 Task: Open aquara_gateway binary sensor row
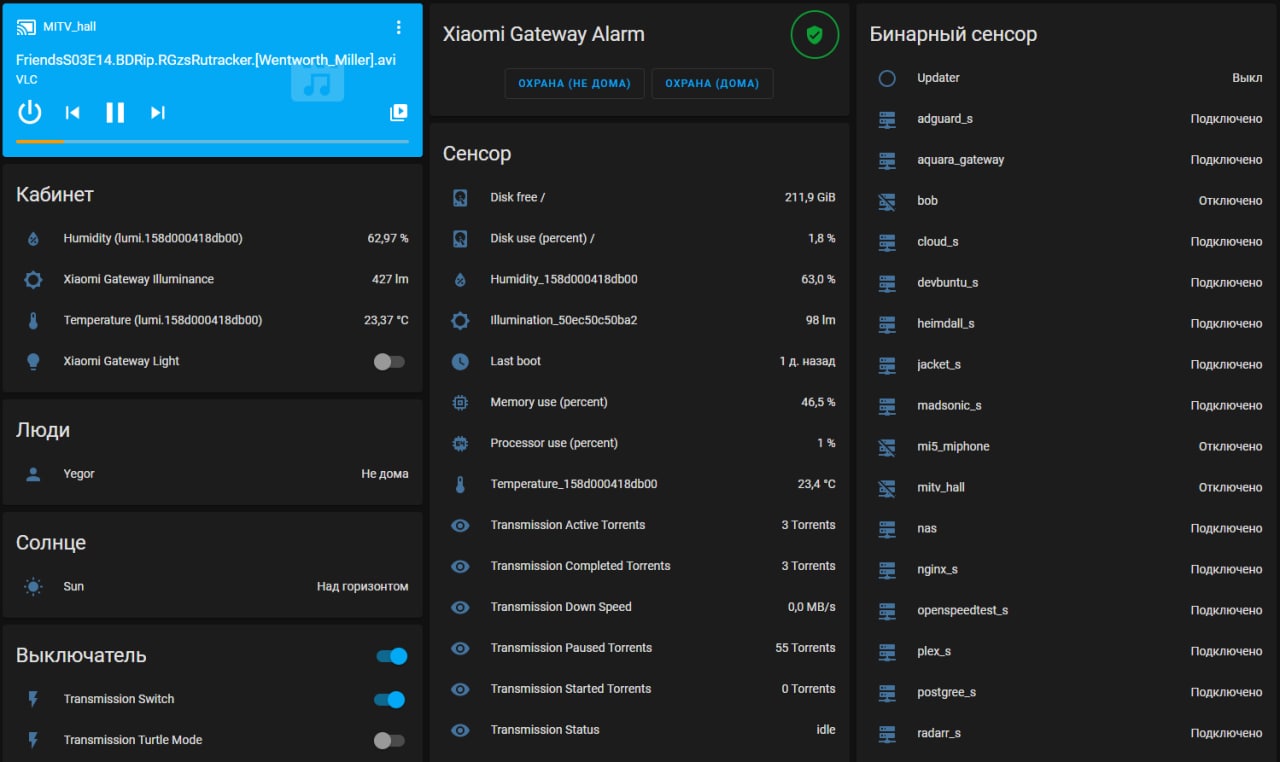pos(1066,160)
